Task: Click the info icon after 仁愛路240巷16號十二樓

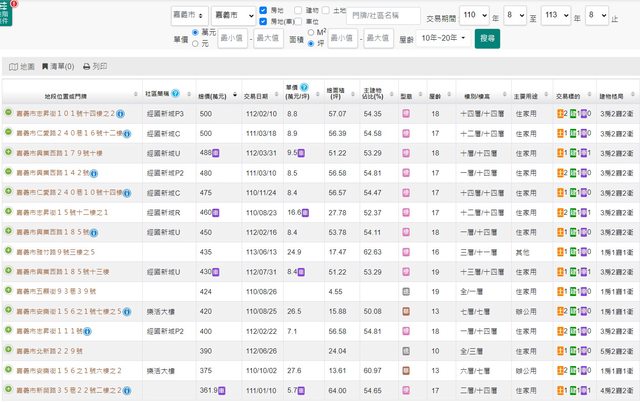Action: (129, 132)
